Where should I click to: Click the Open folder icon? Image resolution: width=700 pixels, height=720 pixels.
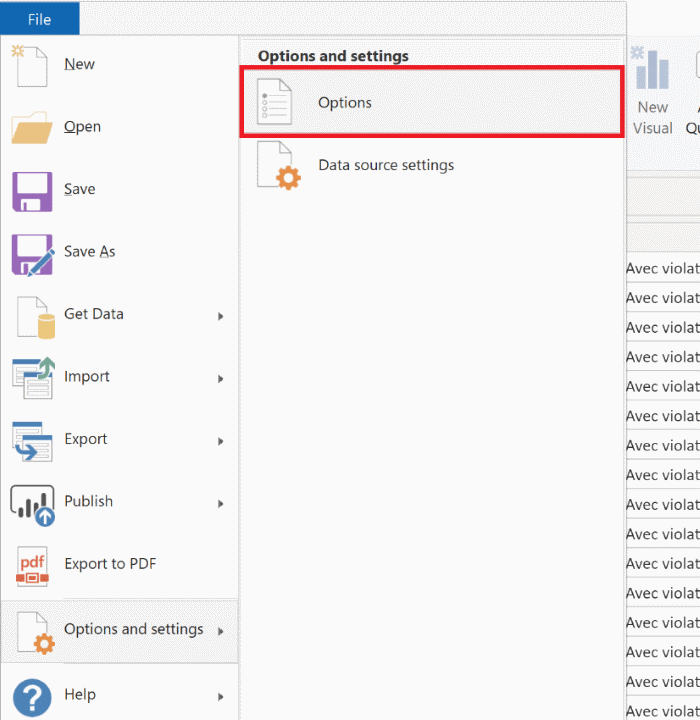tap(31, 127)
